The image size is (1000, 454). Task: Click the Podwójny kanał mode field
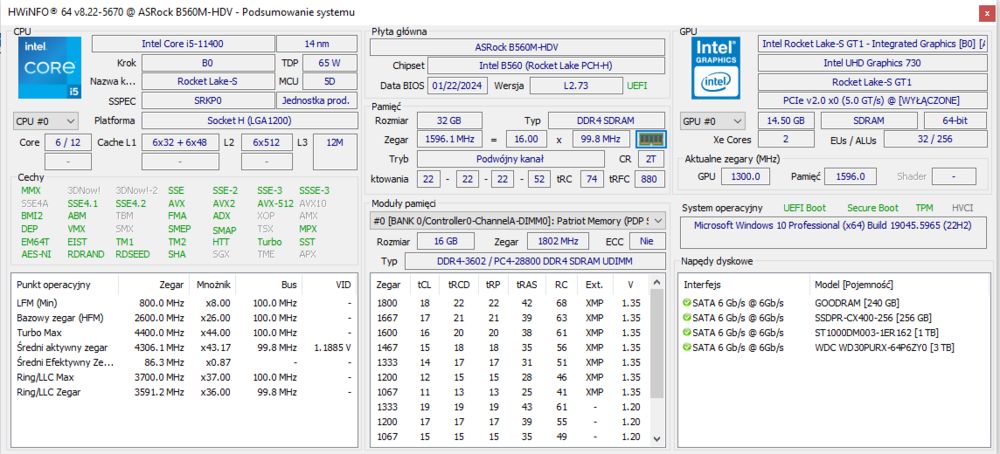click(x=511, y=159)
